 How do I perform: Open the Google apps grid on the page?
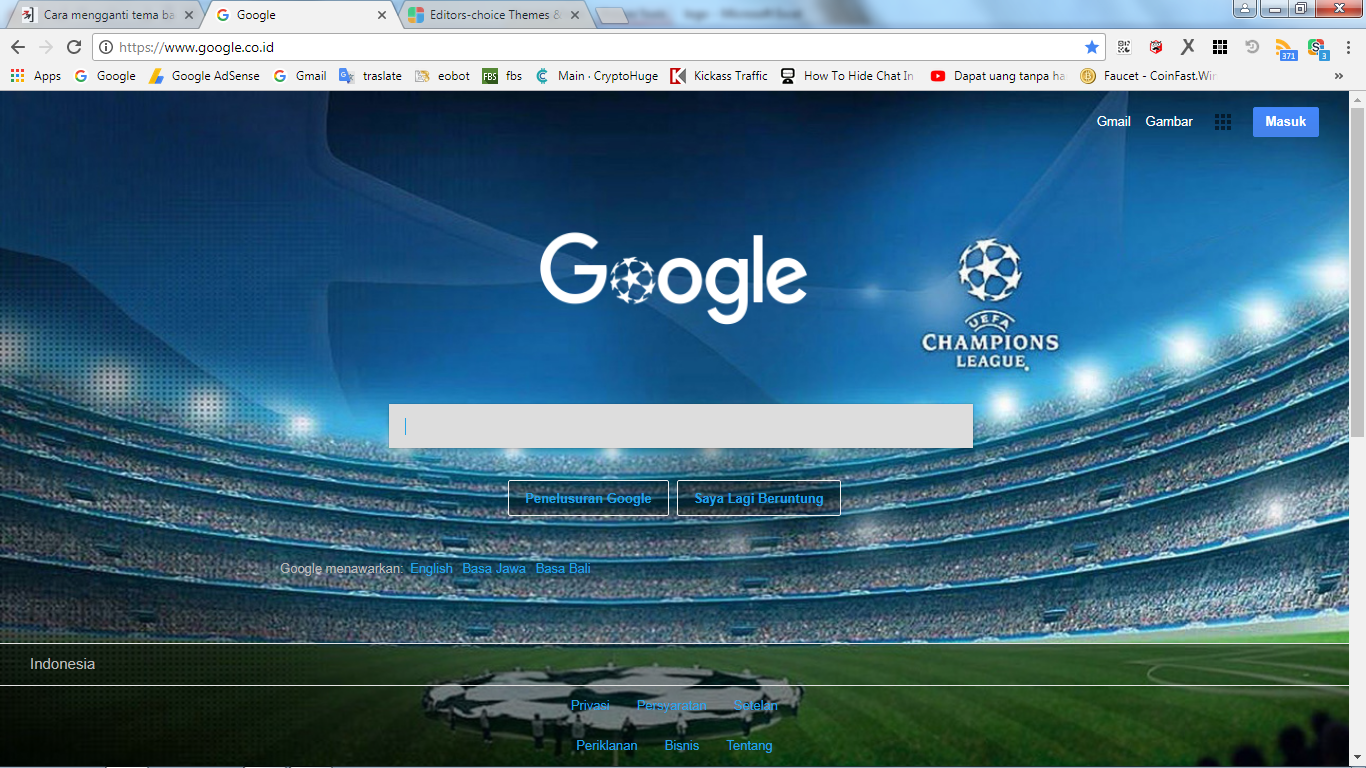coord(1222,122)
